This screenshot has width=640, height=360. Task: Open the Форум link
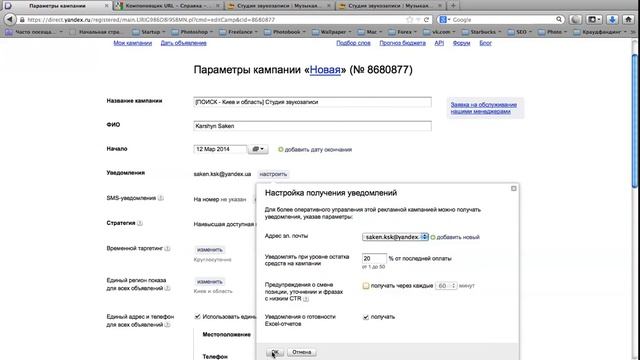462,43
